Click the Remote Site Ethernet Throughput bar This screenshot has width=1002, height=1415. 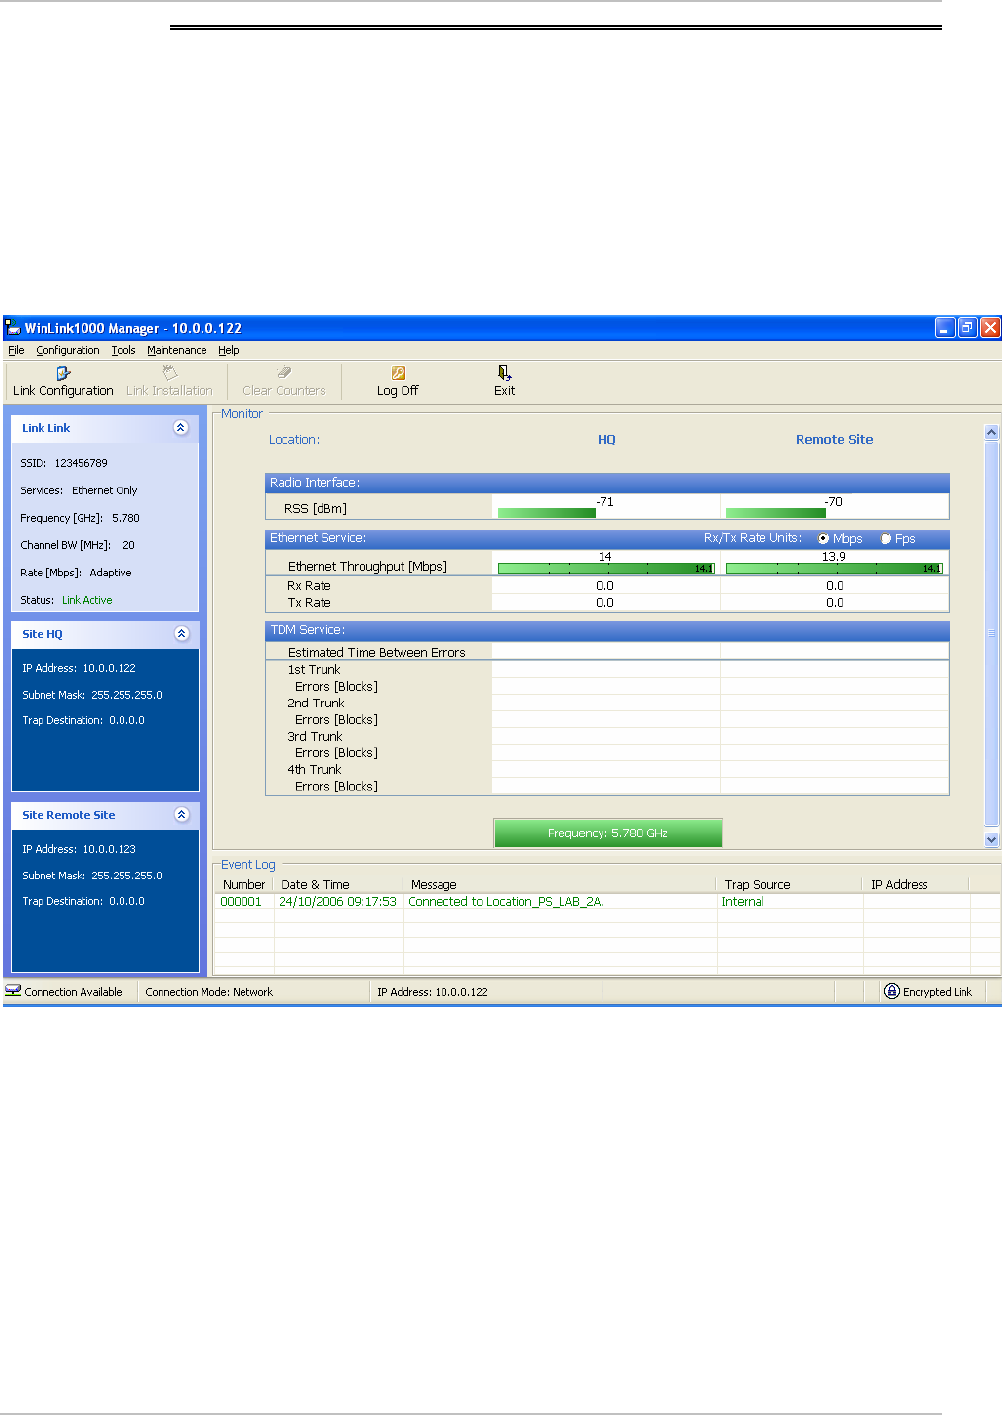(834, 568)
